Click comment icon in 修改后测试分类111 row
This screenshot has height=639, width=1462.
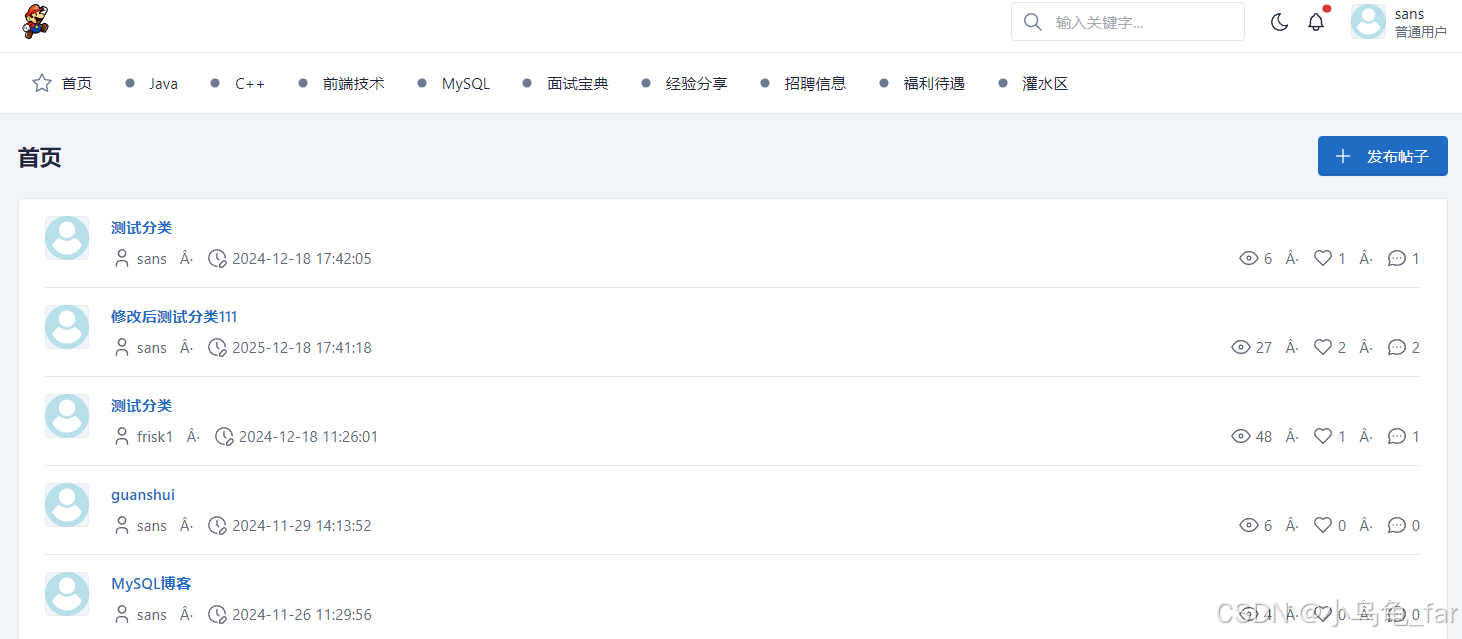point(1397,347)
